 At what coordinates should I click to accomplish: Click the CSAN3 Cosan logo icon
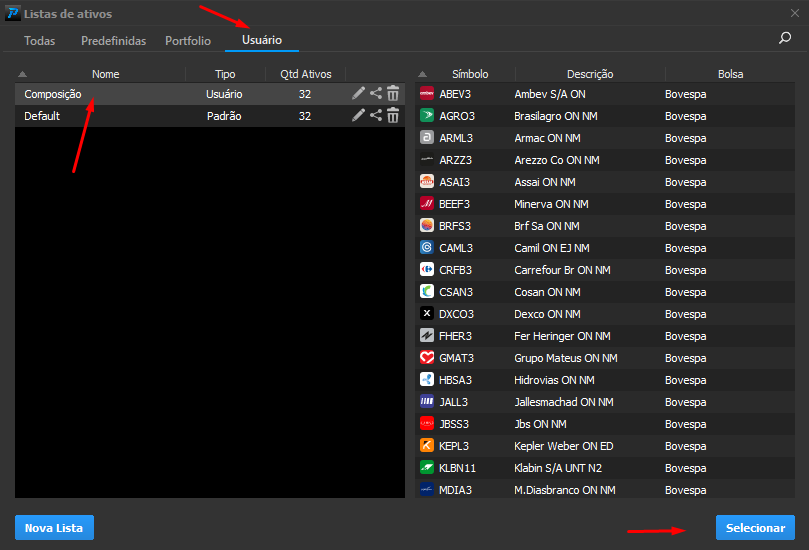427,292
